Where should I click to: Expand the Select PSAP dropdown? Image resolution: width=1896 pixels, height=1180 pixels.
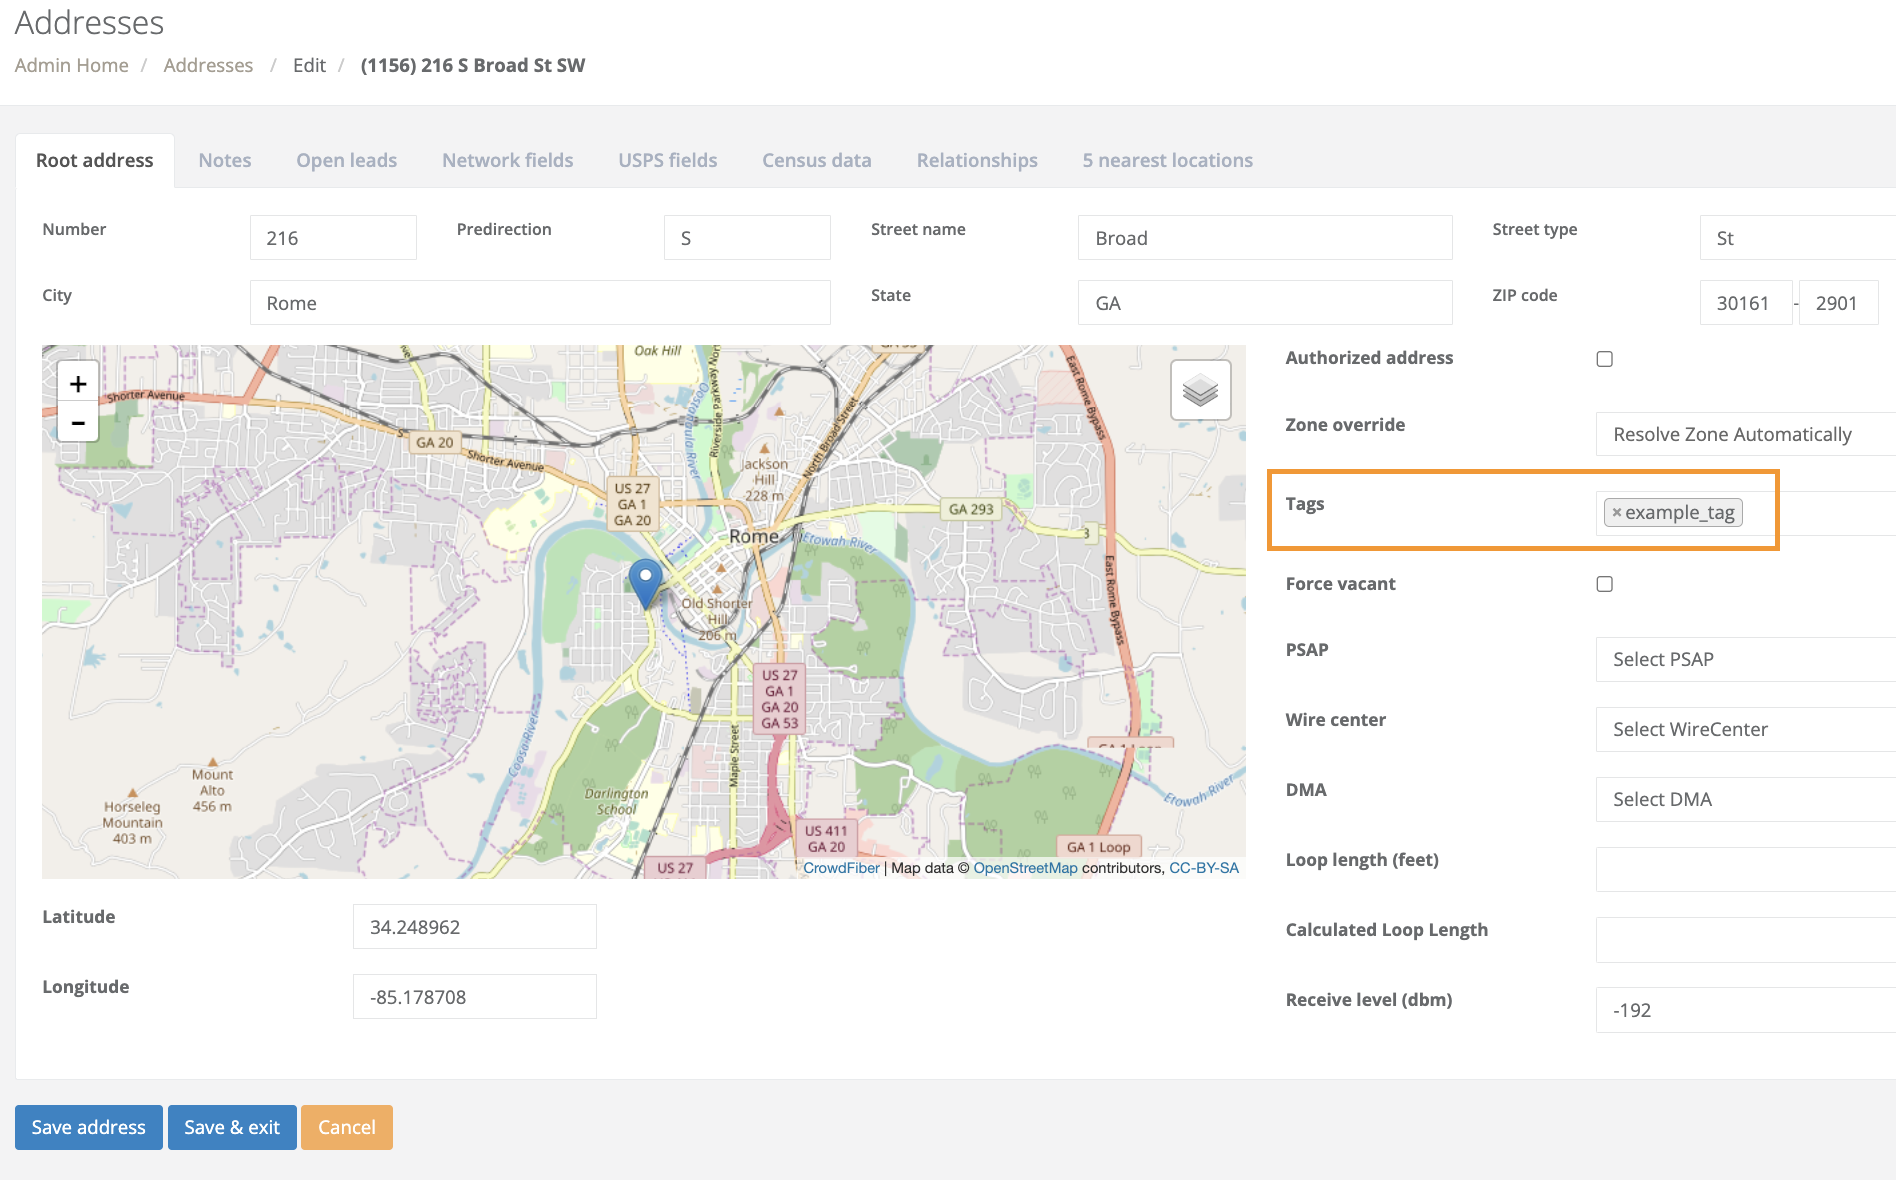[1744, 660]
